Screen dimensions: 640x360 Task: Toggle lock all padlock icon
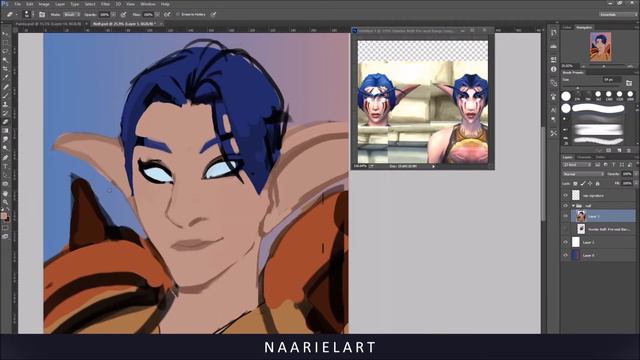click(x=597, y=184)
